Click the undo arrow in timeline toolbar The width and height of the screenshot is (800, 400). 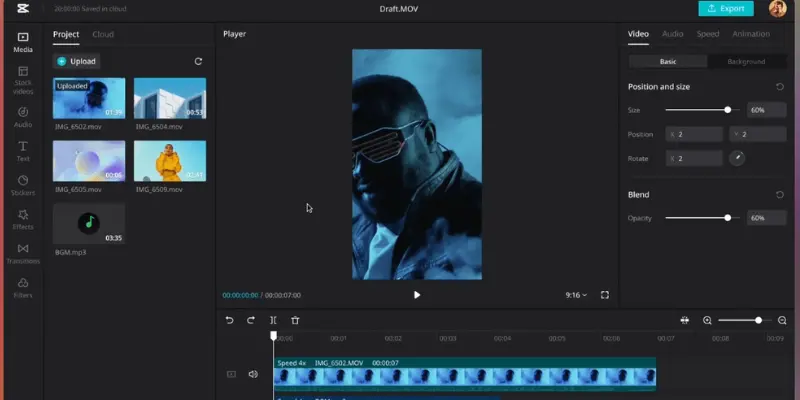tap(229, 320)
